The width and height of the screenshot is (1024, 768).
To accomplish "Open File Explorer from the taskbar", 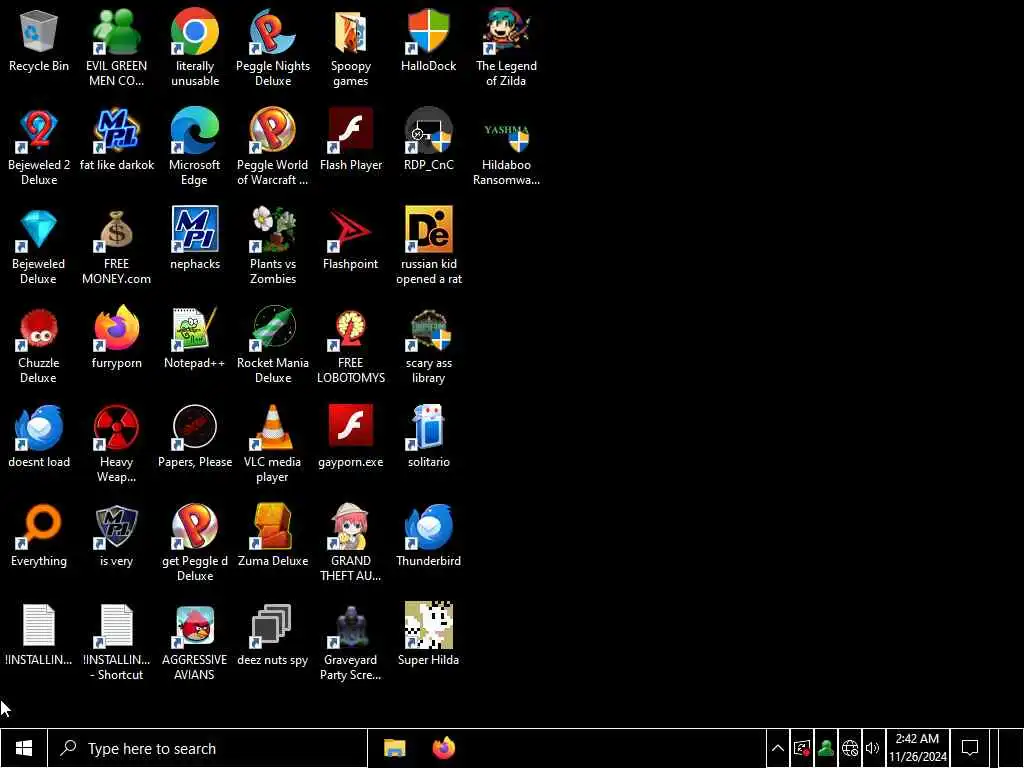I will pyautogui.click(x=394, y=748).
